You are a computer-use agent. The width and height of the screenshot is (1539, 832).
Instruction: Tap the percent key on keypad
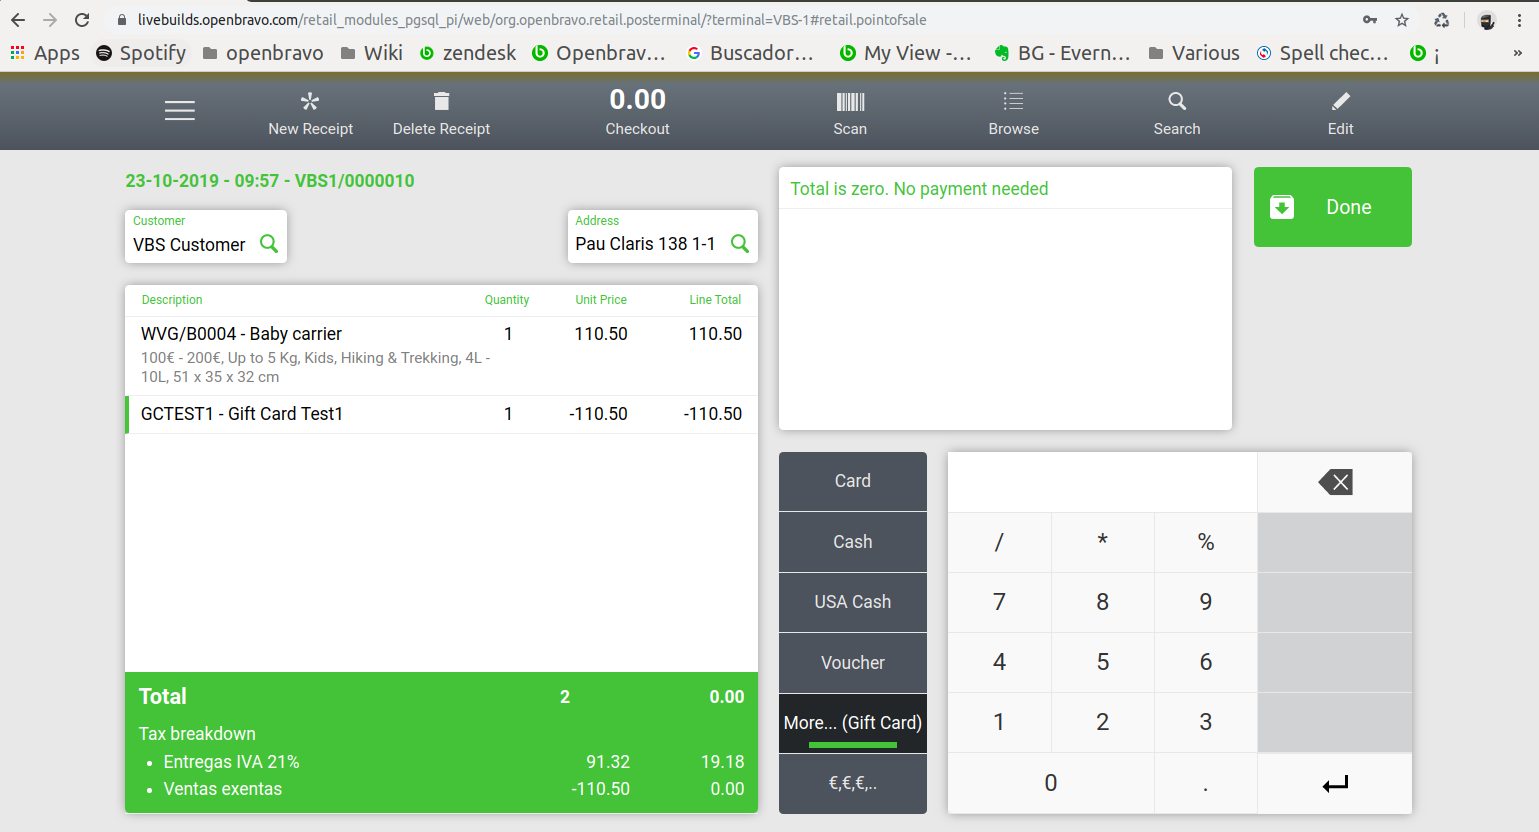pos(1206,542)
